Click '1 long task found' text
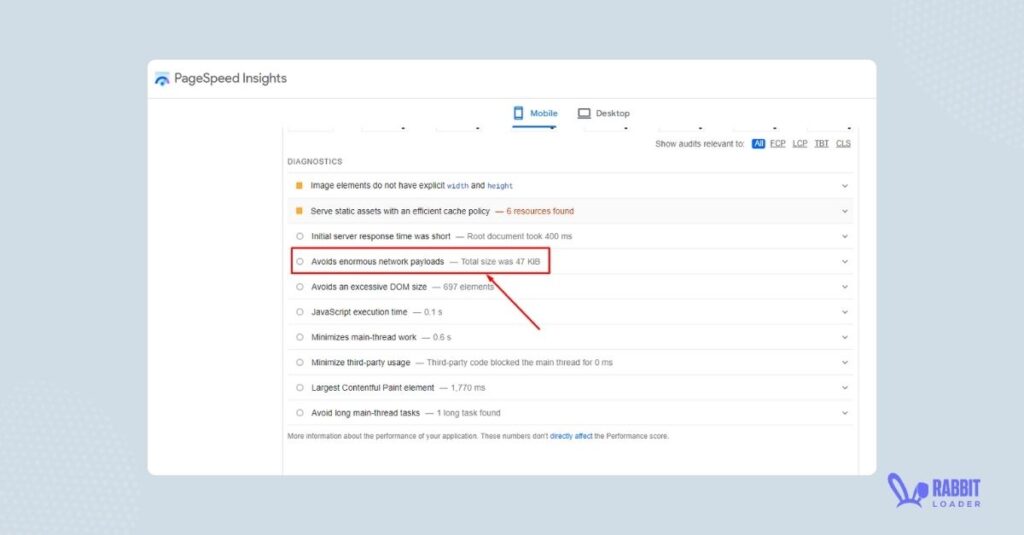The width and height of the screenshot is (1024, 535). coord(468,413)
